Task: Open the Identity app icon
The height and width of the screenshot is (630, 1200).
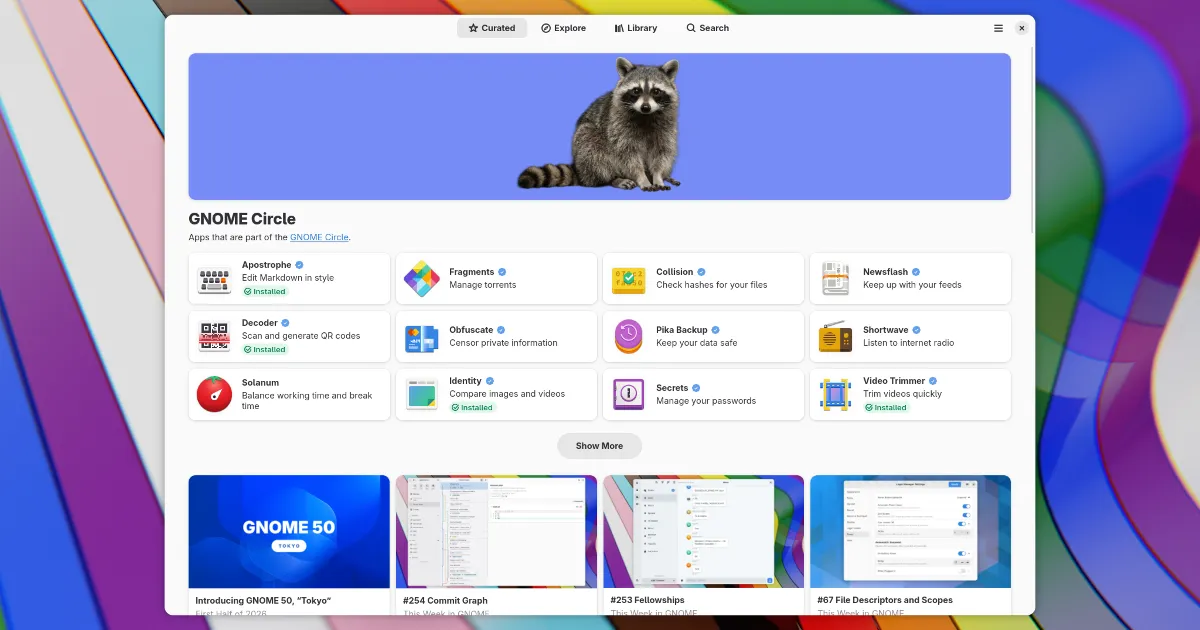Action: coord(422,394)
